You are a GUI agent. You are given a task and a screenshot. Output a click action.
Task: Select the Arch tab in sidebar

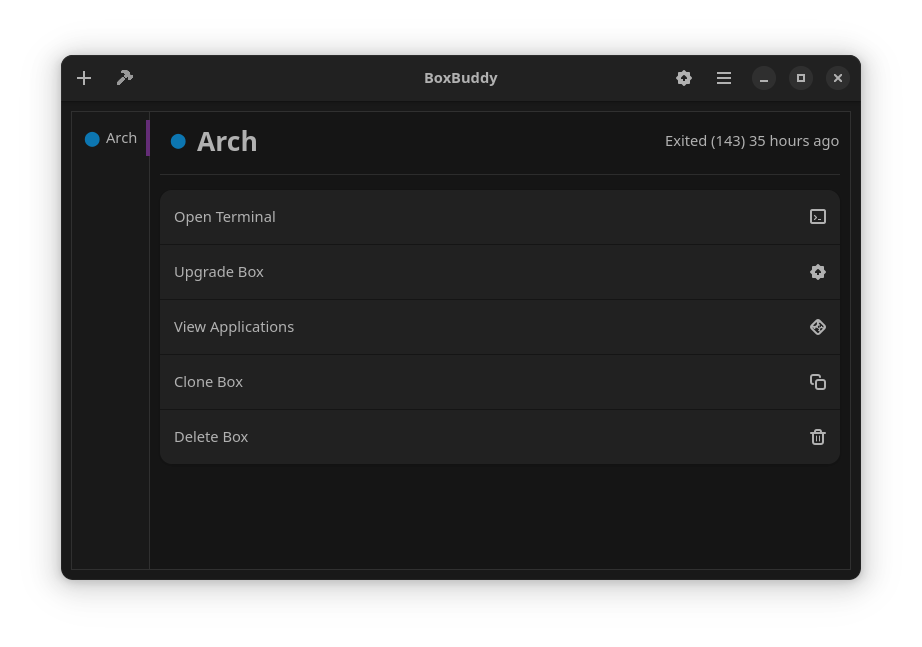point(111,138)
